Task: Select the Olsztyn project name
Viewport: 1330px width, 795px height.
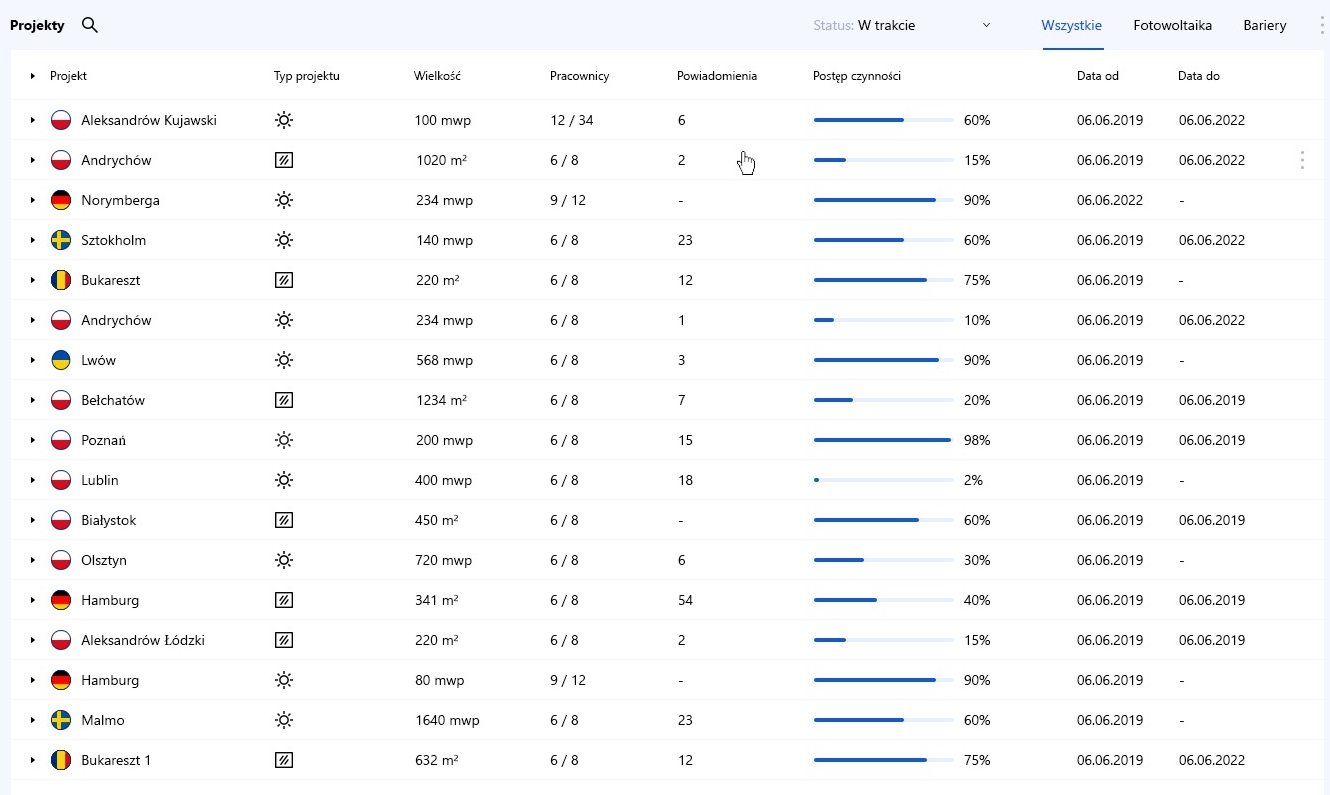Action: 104,560
